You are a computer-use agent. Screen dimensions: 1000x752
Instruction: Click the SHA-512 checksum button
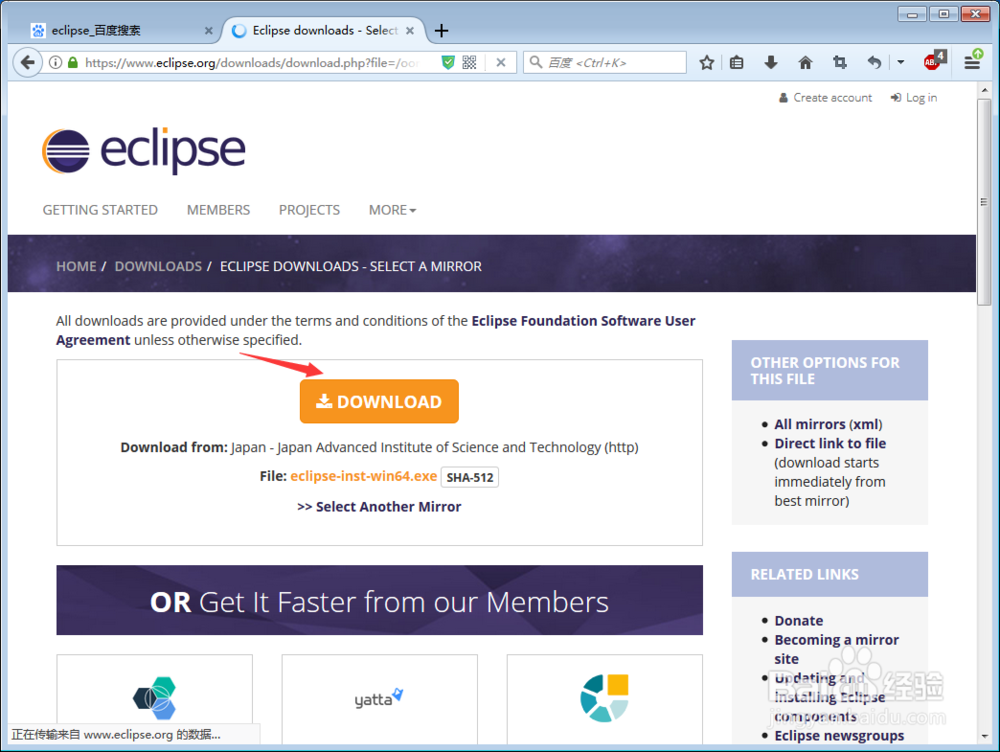(470, 477)
